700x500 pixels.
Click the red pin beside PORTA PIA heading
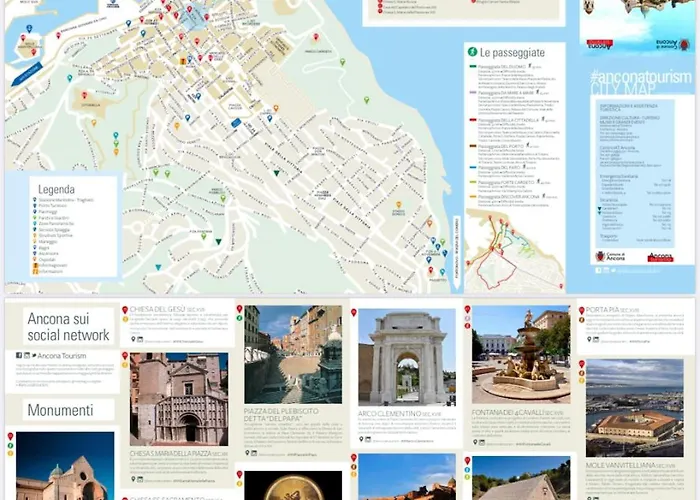tap(582, 310)
